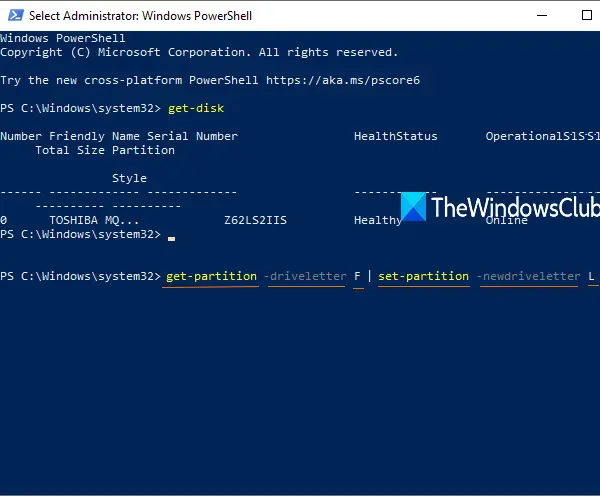The image size is (600, 496).
Task: Click the PowerShell icon in title bar
Action: pos(16,15)
